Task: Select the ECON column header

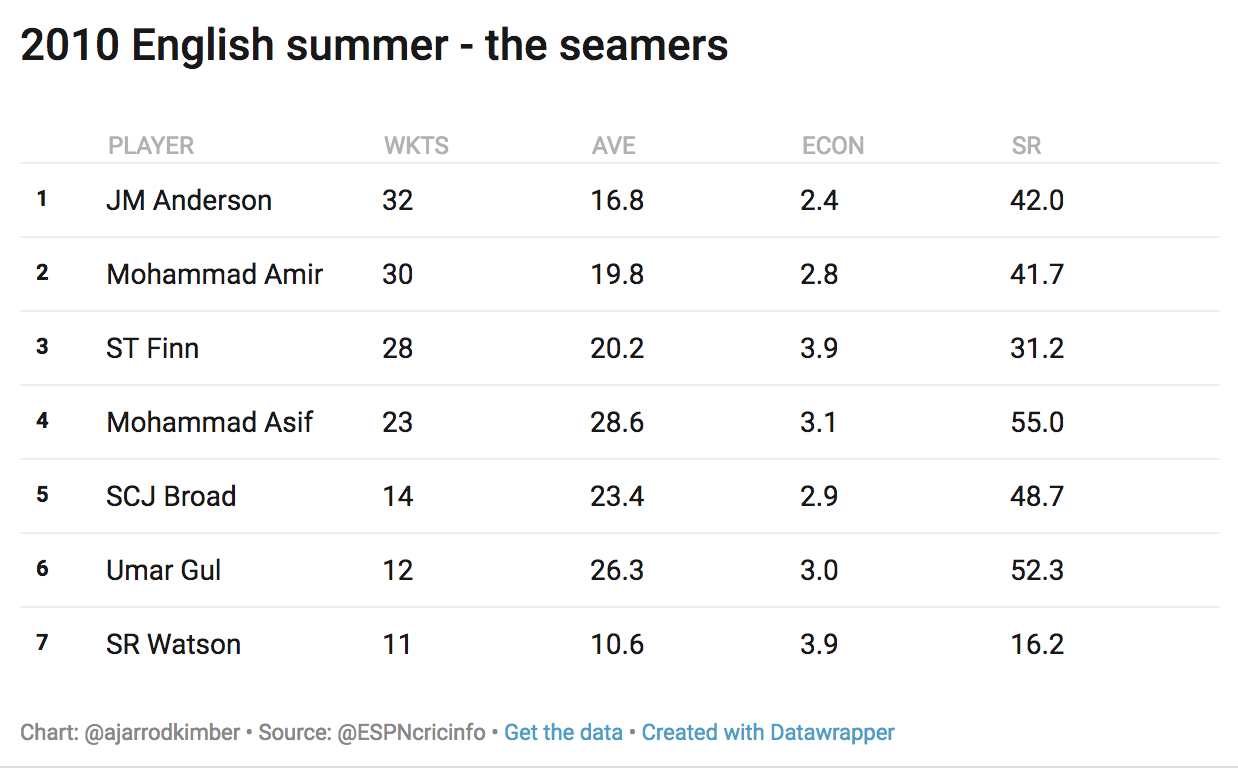Action: pyautogui.click(x=832, y=146)
